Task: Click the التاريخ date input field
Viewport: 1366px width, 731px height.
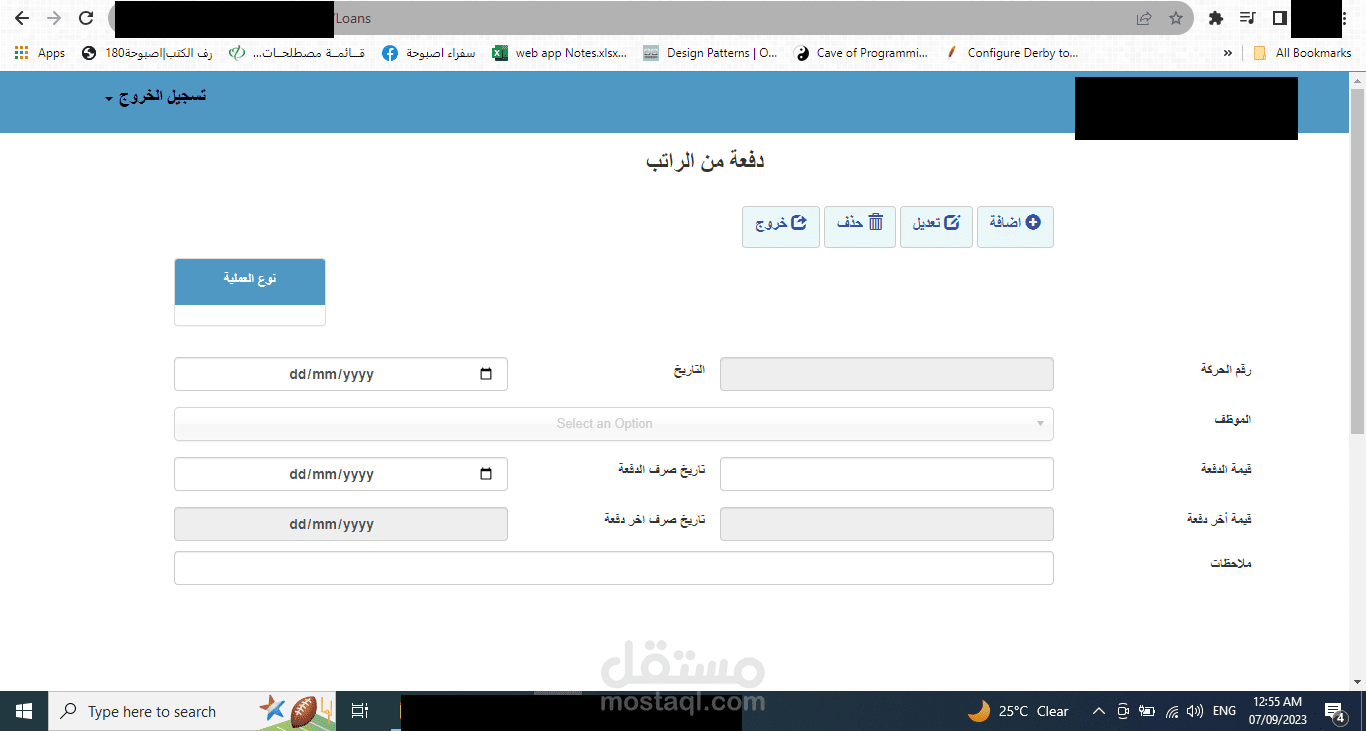Action: [341, 374]
